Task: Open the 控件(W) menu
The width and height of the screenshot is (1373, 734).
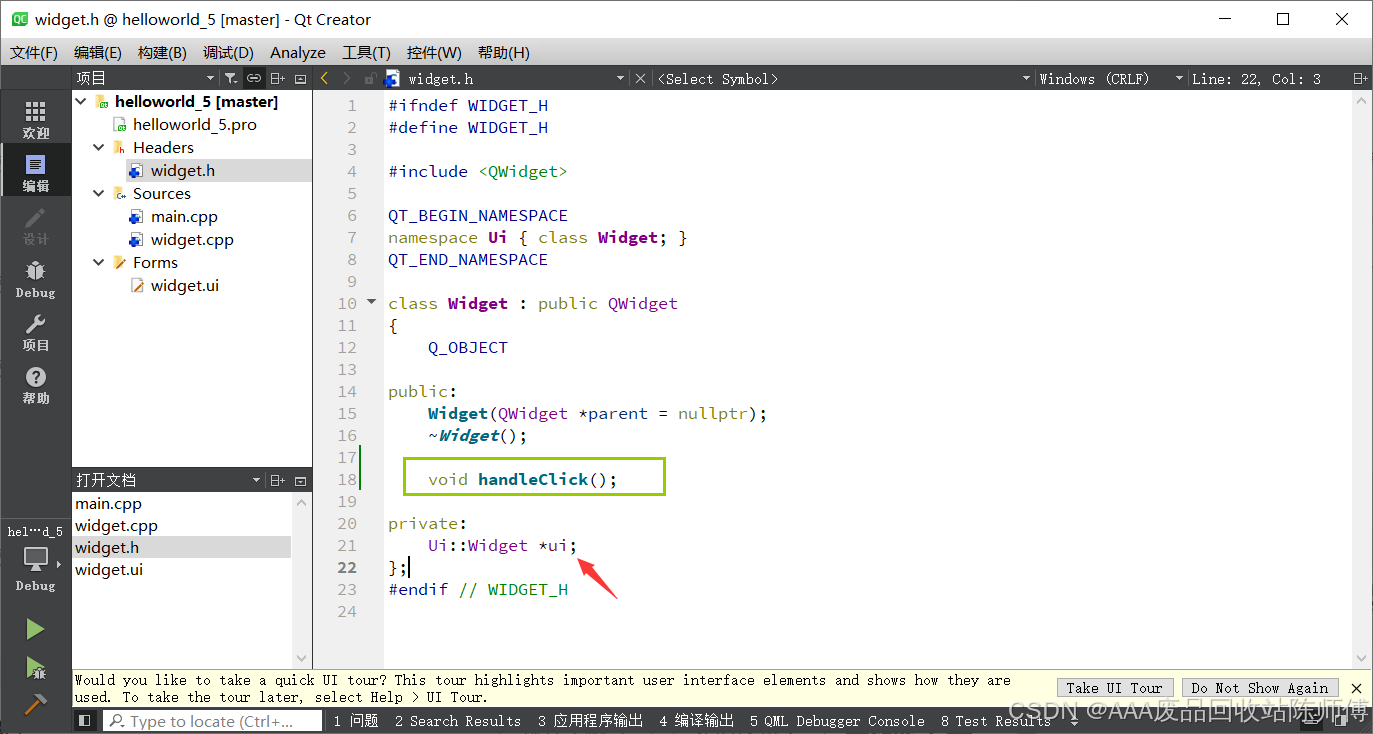Action: (434, 52)
